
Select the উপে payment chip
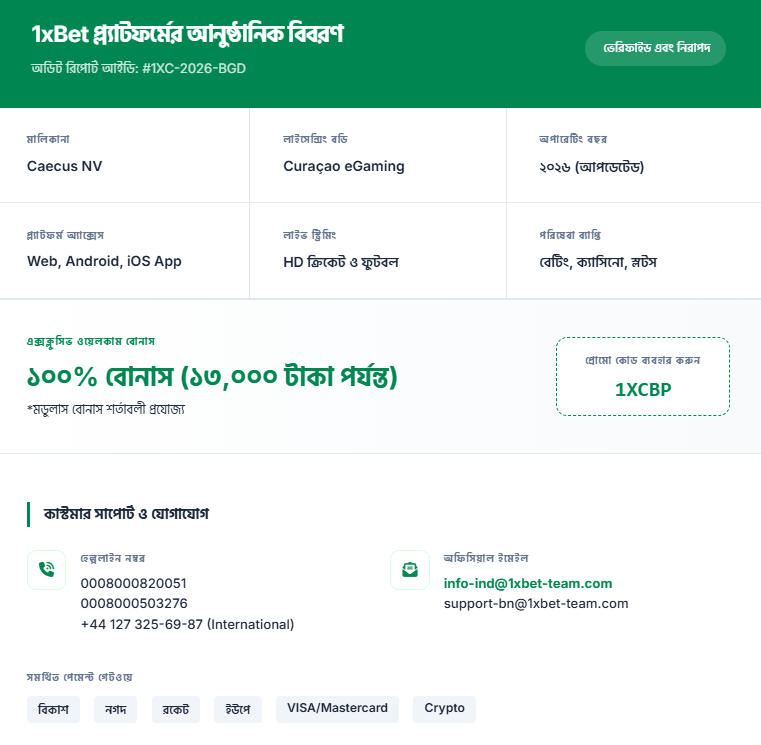(x=238, y=709)
